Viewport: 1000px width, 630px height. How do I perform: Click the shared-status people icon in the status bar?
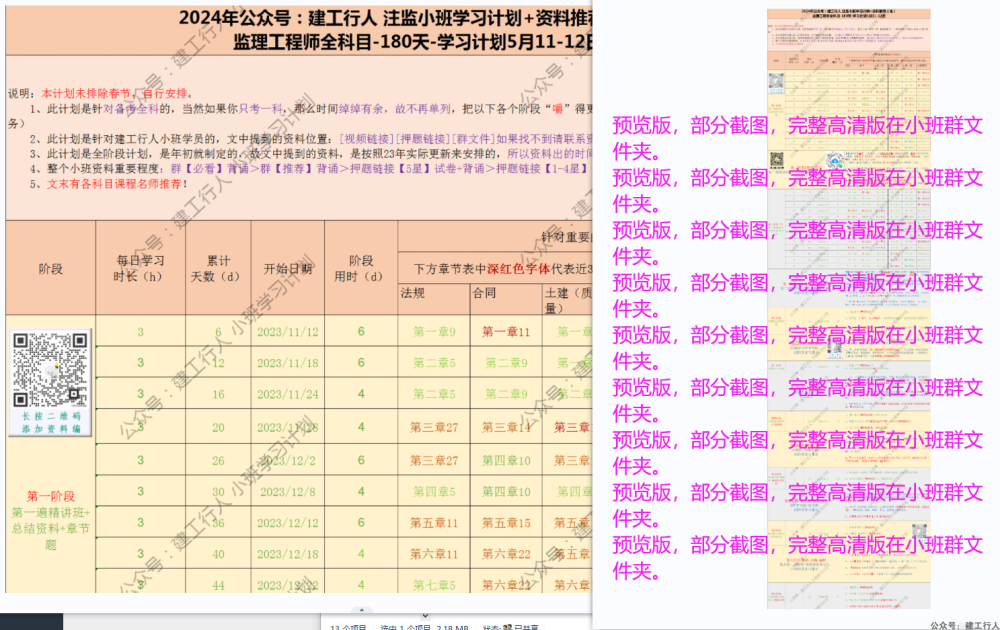click(x=508, y=627)
